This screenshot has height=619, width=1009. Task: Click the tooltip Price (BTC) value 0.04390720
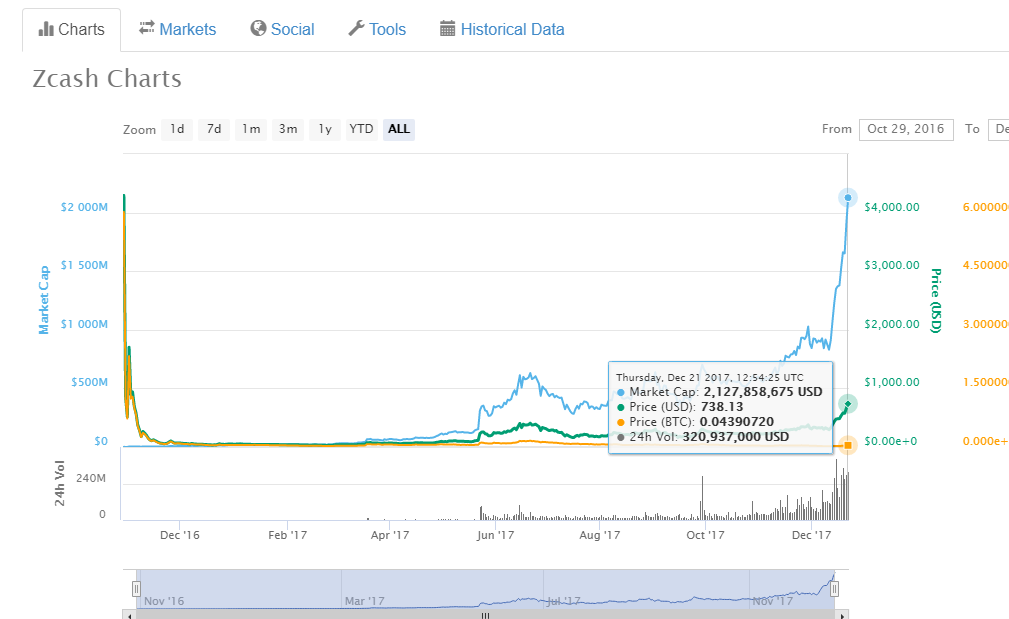pyautogui.click(x=737, y=422)
